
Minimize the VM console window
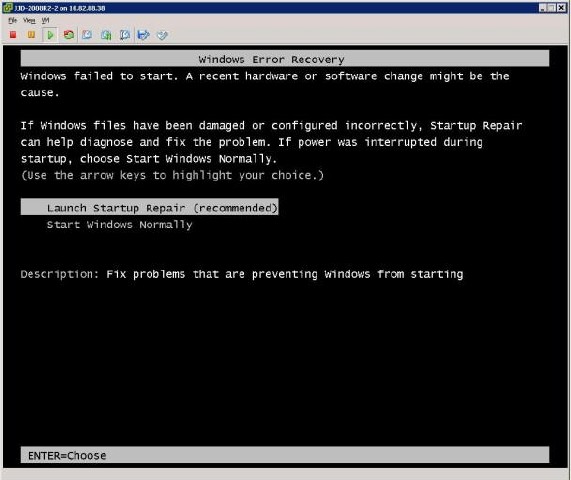[x=543, y=8]
